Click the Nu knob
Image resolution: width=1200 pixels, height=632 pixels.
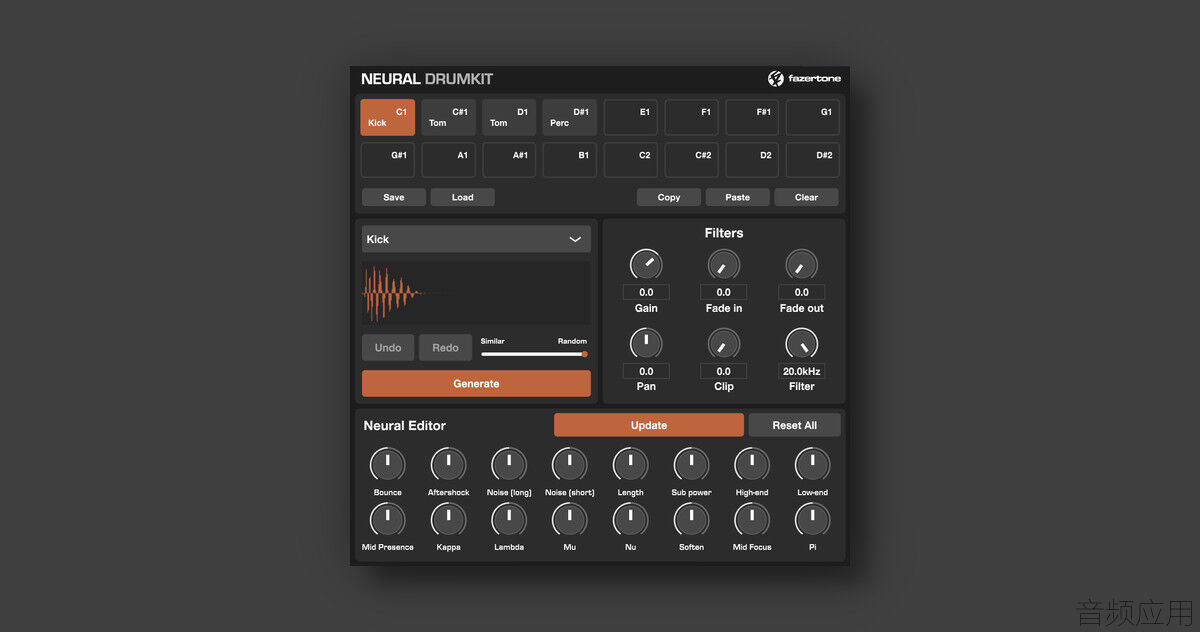pos(631,519)
